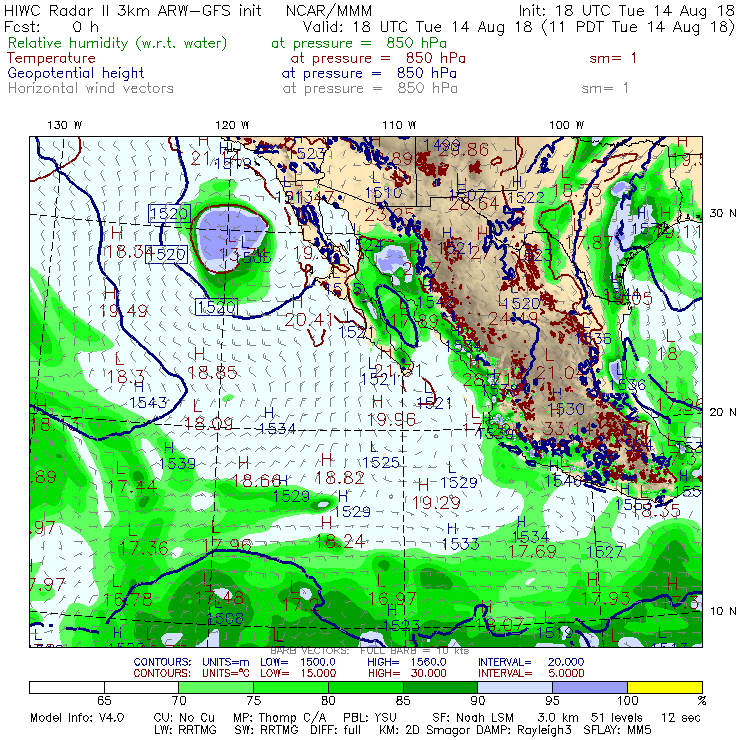Click the 'PBL: YSU' footer text
Viewport: 740px width, 740px height.
[x=370, y=718]
